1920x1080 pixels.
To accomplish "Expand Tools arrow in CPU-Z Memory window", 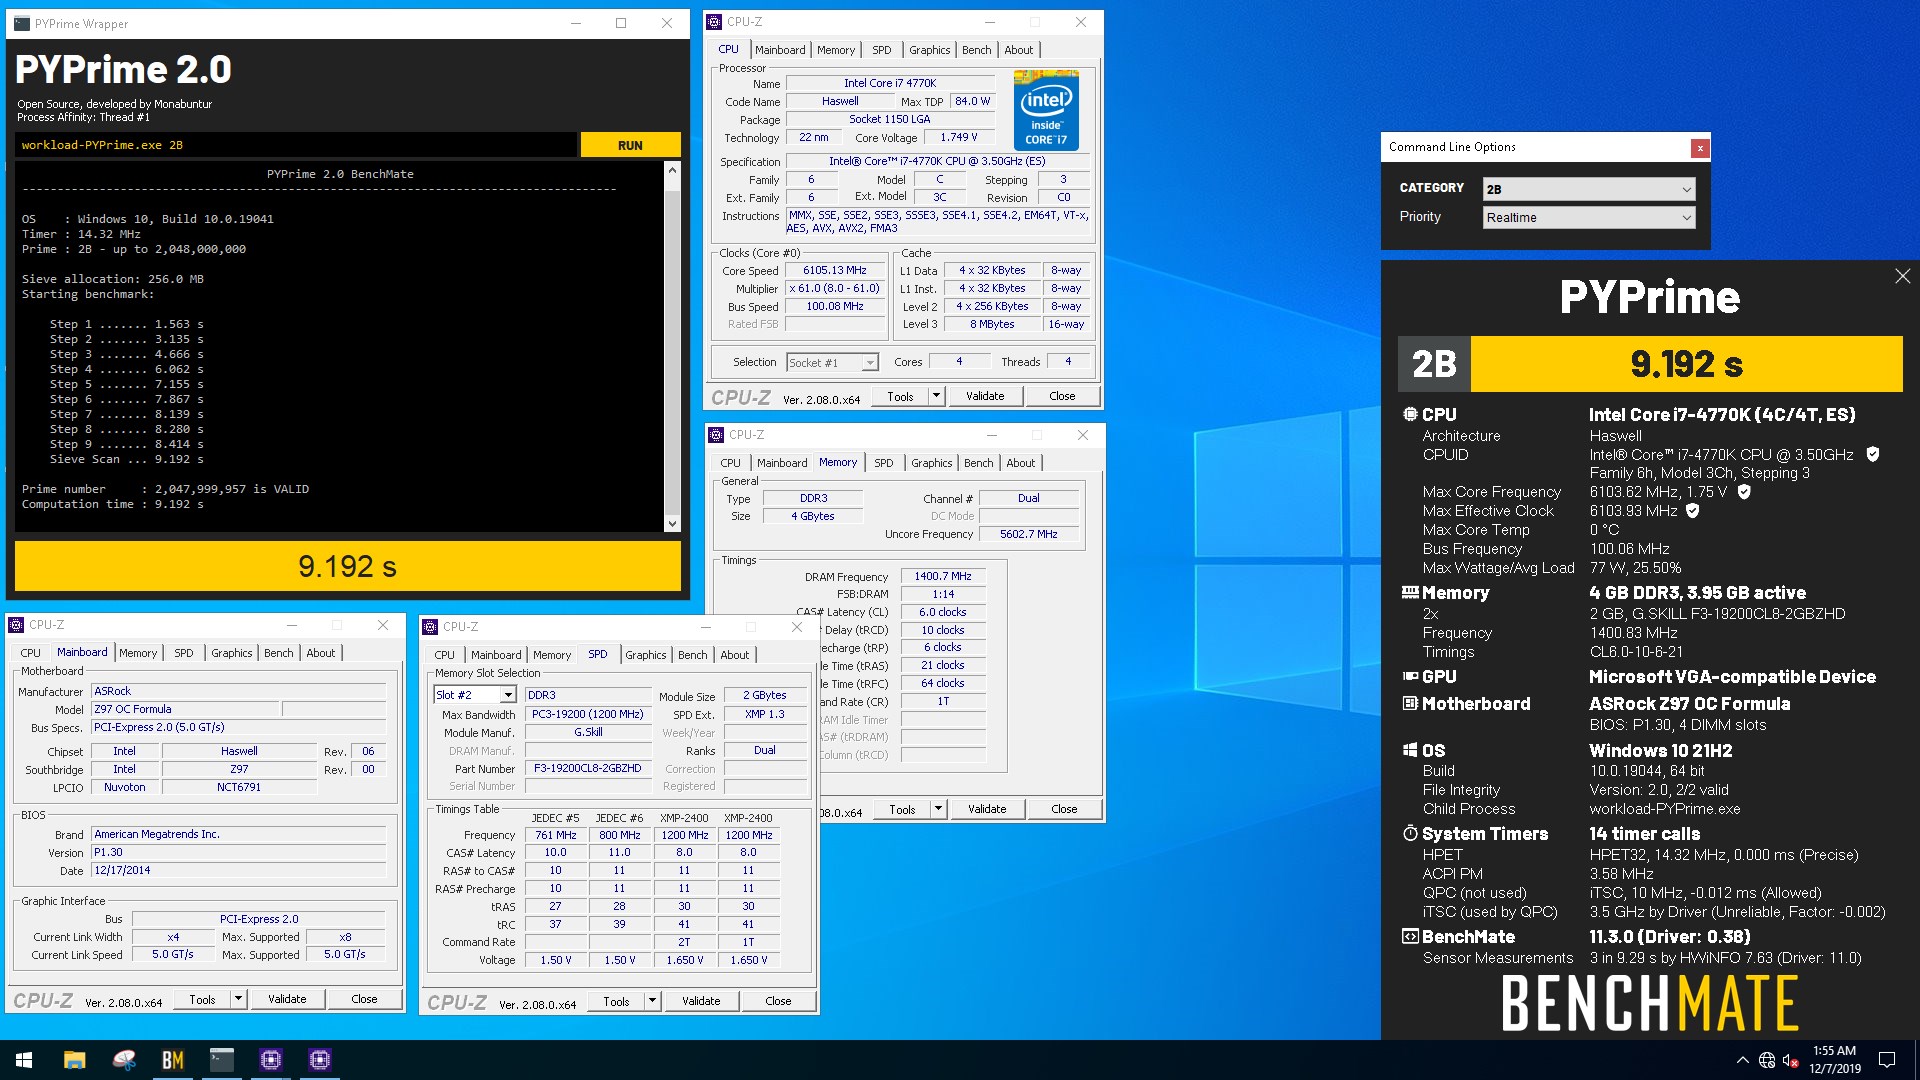I will click(x=938, y=809).
